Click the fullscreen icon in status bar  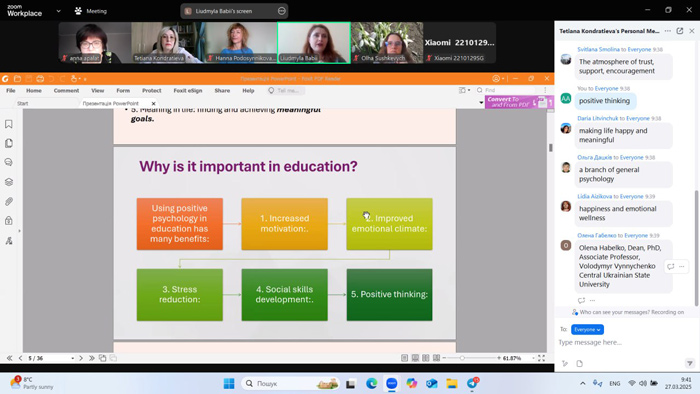pyautogui.click(x=541, y=358)
